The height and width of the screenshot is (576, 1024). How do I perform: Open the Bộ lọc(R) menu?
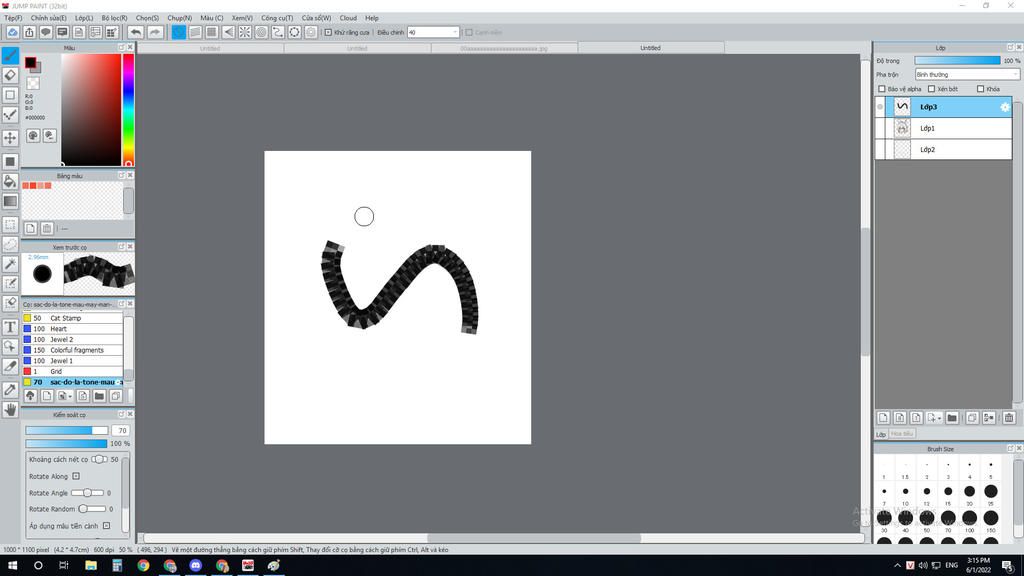pyautogui.click(x=114, y=18)
